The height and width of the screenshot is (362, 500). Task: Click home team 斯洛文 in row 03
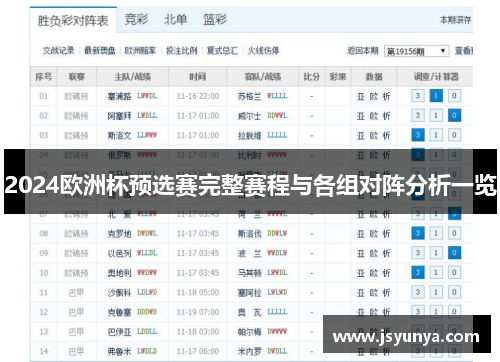119,136
